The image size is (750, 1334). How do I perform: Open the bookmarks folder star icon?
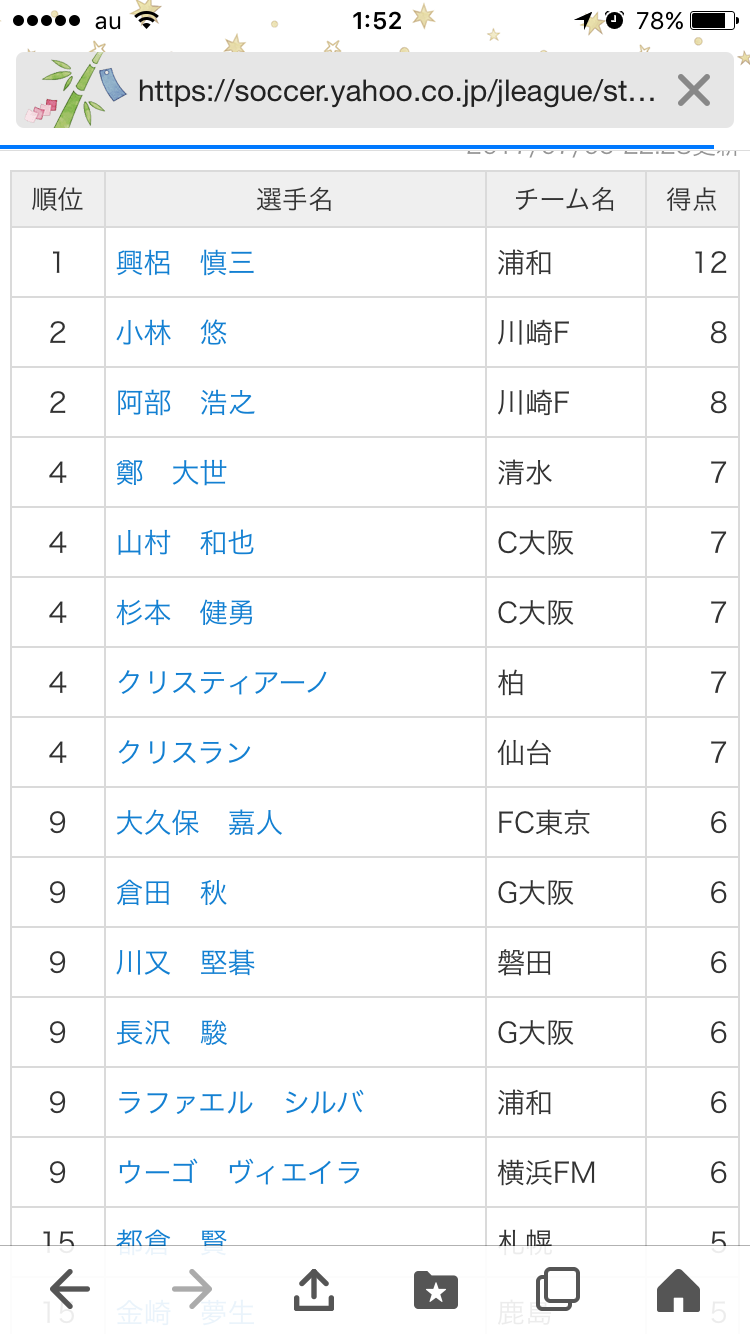[435, 1290]
